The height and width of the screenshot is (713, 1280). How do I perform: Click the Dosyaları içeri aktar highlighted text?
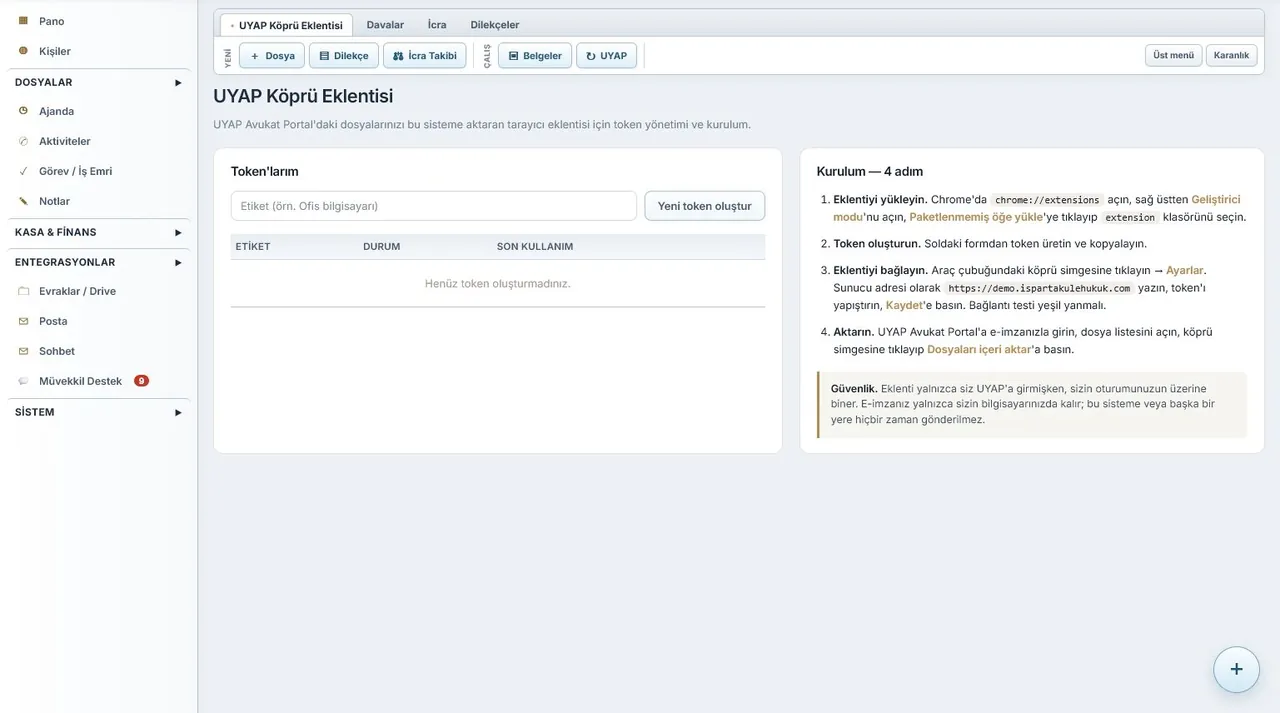click(979, 349)
